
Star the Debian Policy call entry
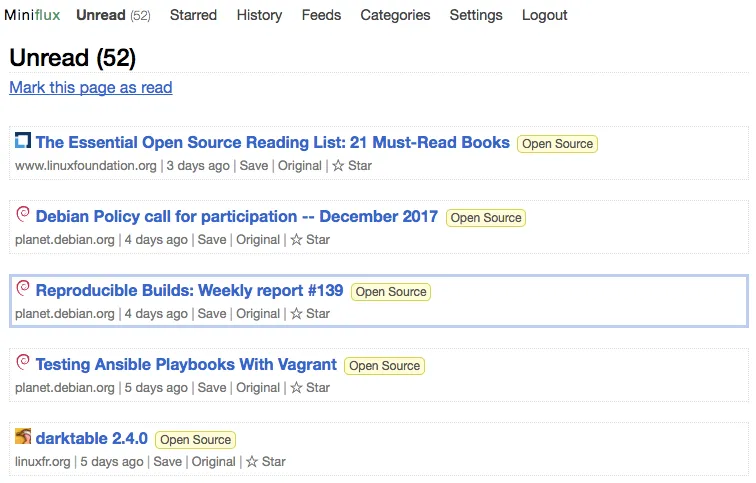pyautogui.click(x=309, y=240)
